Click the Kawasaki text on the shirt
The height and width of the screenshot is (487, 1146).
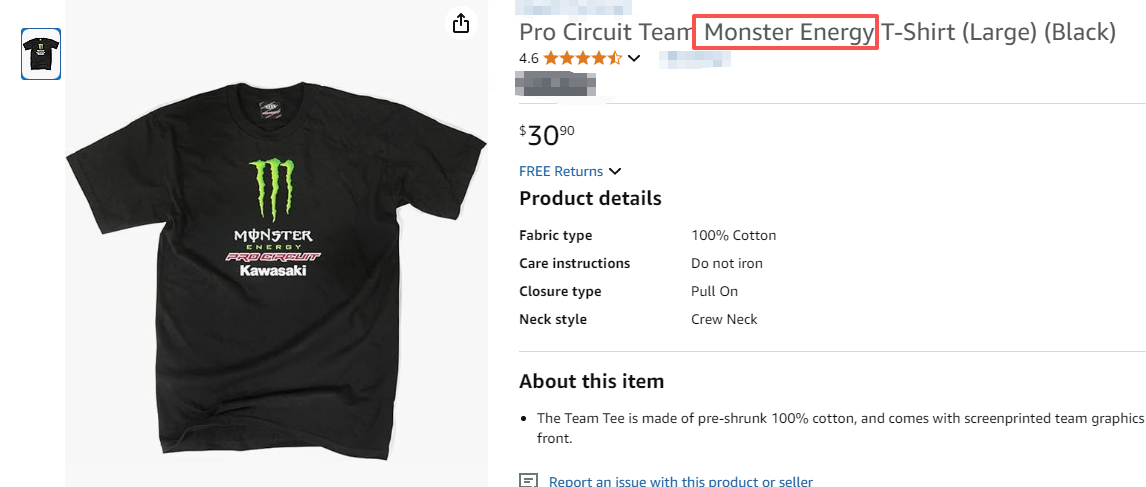pyautogui.click(x=272, y=270)
